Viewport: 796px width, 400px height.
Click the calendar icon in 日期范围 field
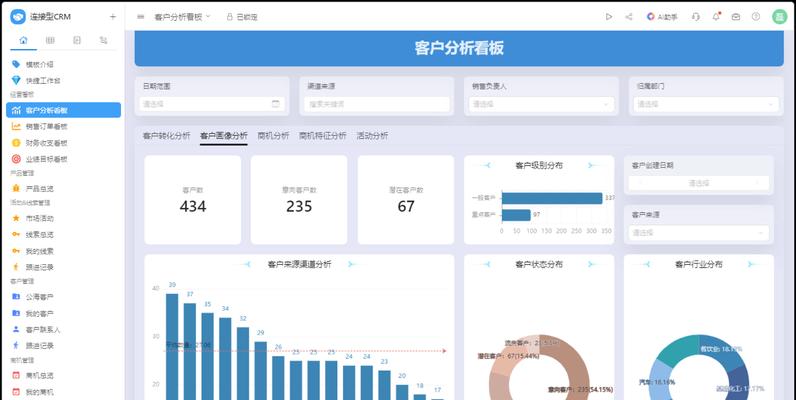point(276,104)
